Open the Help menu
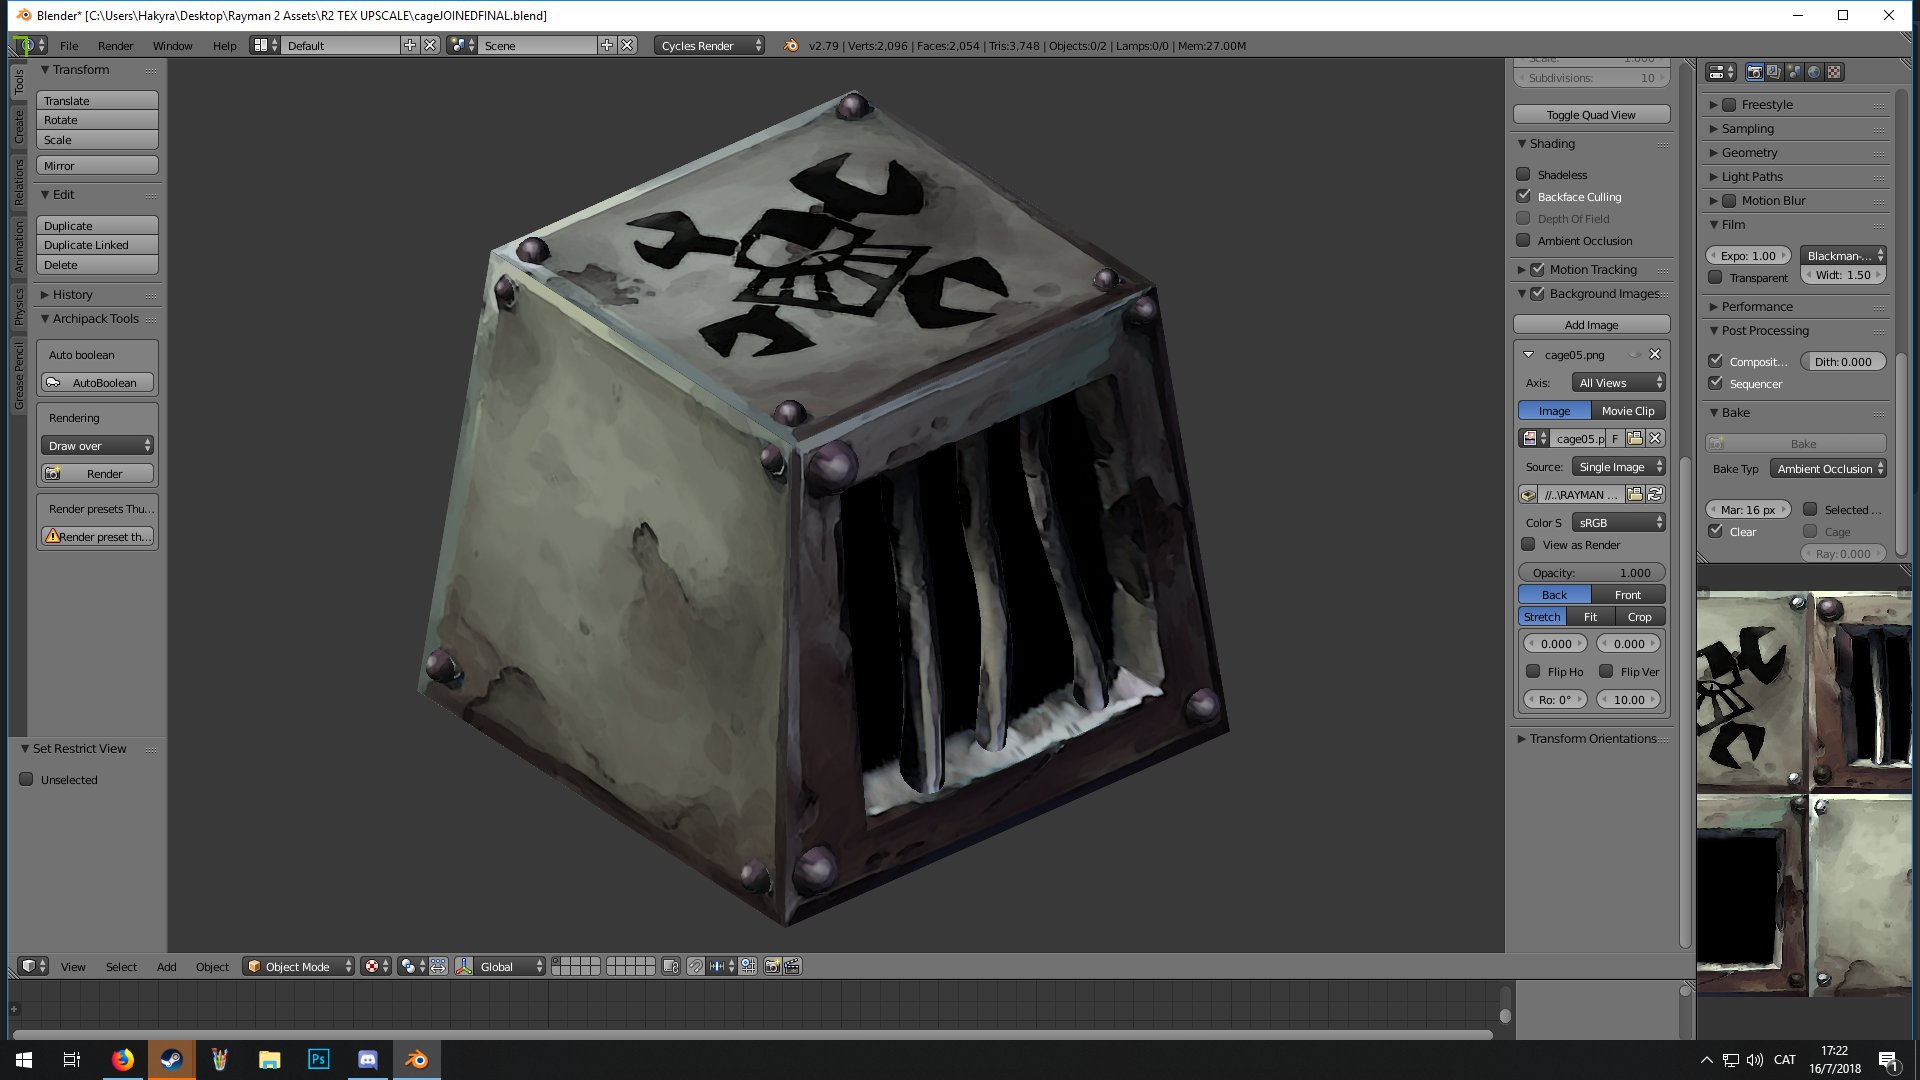The image size is (1920, 1080). (x=224, y=45)
